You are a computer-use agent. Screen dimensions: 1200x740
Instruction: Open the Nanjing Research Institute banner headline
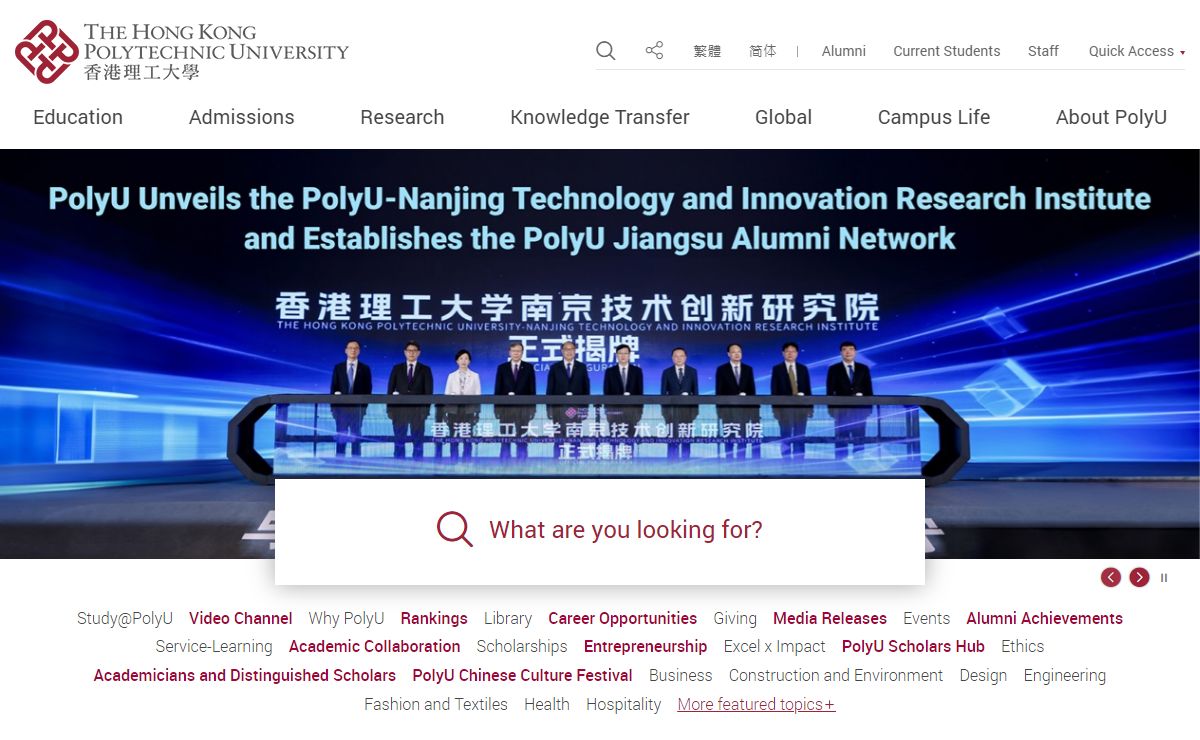point(600,218)
